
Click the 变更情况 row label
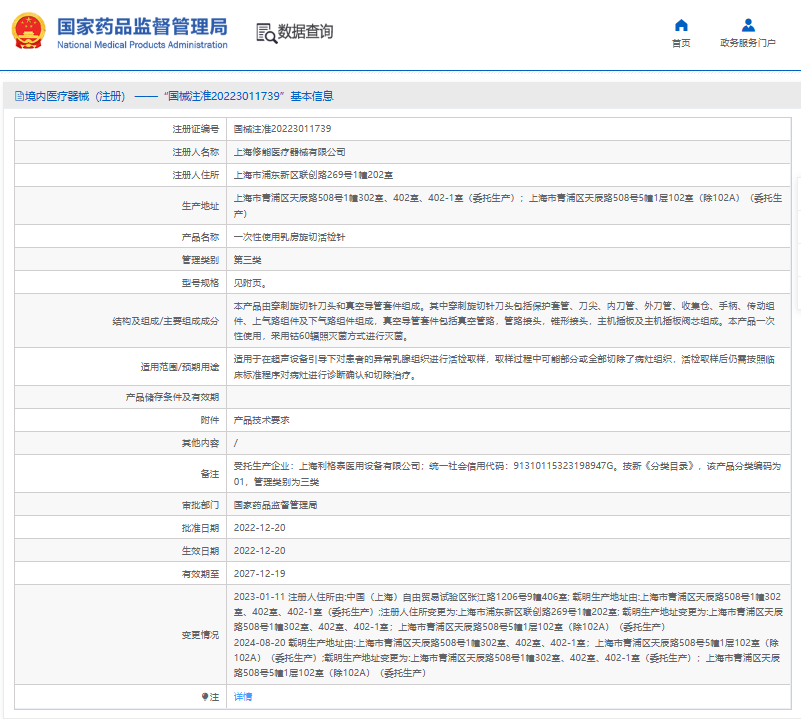click(x=201, y=635)
